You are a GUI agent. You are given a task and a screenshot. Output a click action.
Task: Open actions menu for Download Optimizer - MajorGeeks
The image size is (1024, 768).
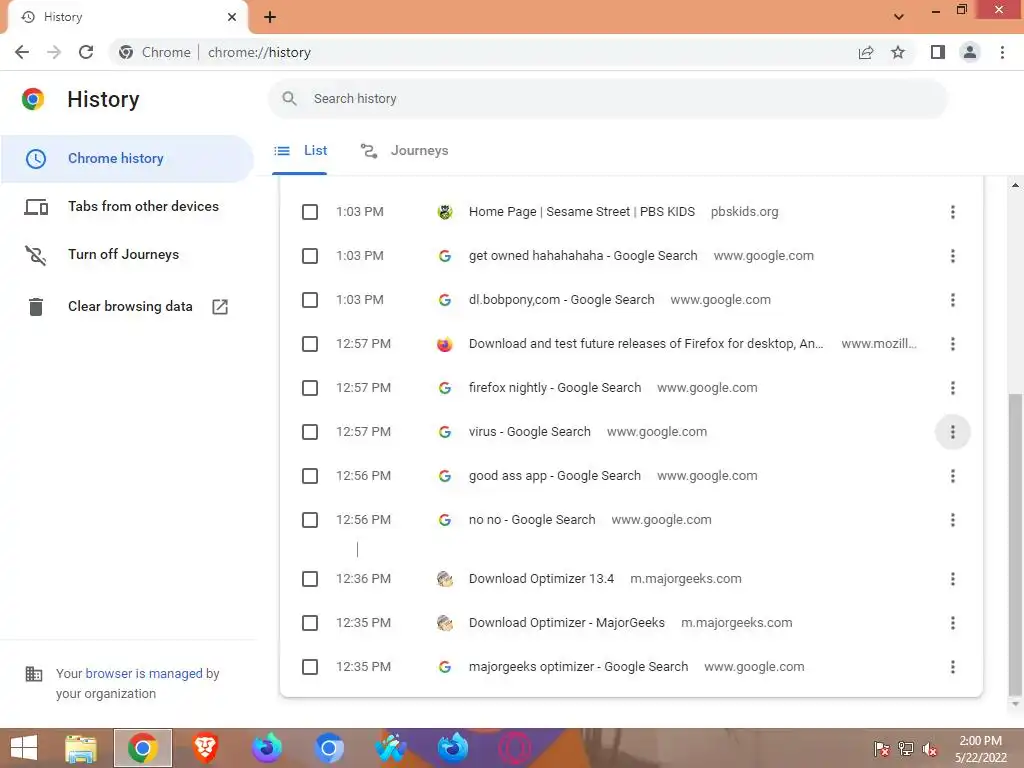coord(953,623)
